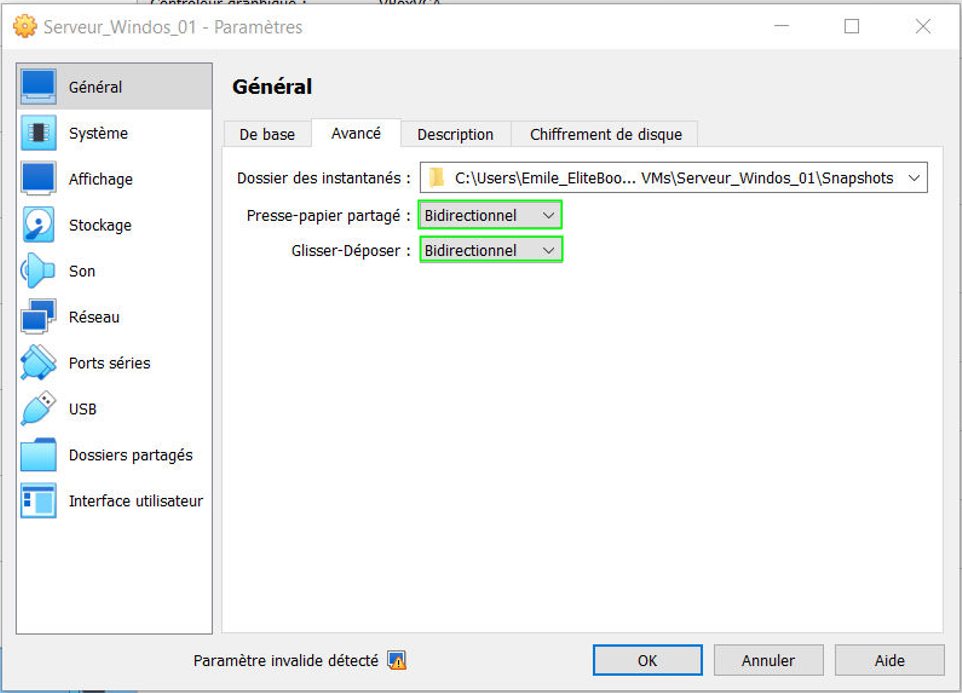Open the Stockage disk icon
The image size is (962, 693).
pos(39,225)
